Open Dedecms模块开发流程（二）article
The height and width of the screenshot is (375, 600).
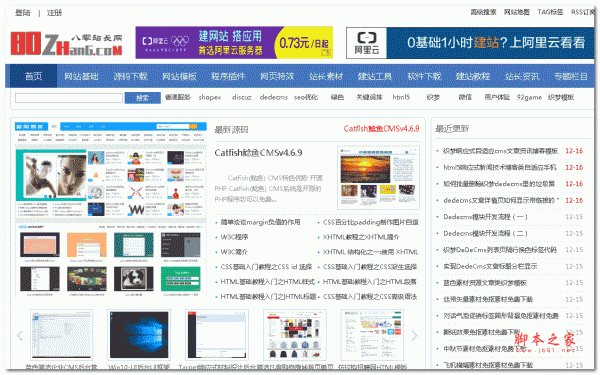tap(485, 233)
